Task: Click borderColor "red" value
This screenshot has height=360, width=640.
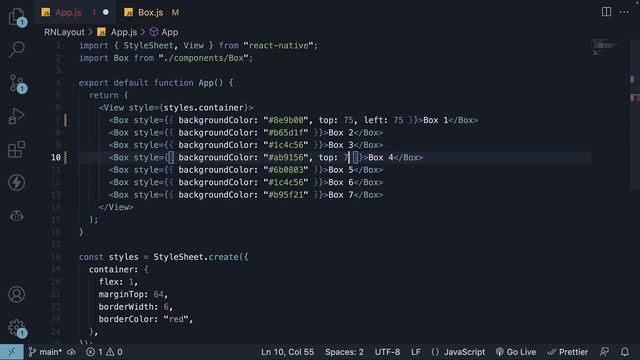Action: [176, 319]
